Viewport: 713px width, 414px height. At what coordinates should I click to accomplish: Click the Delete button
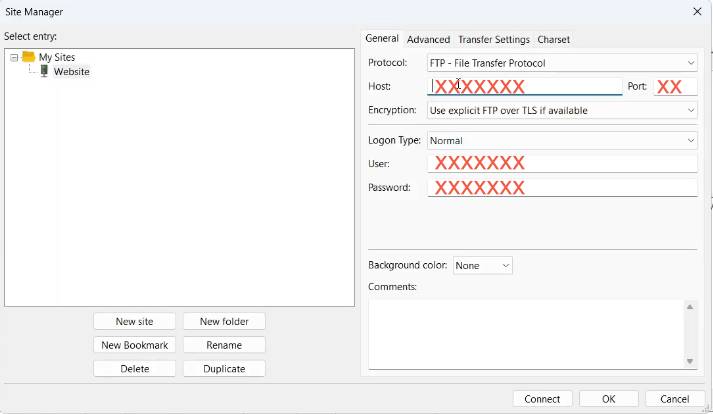coord(134,369)
